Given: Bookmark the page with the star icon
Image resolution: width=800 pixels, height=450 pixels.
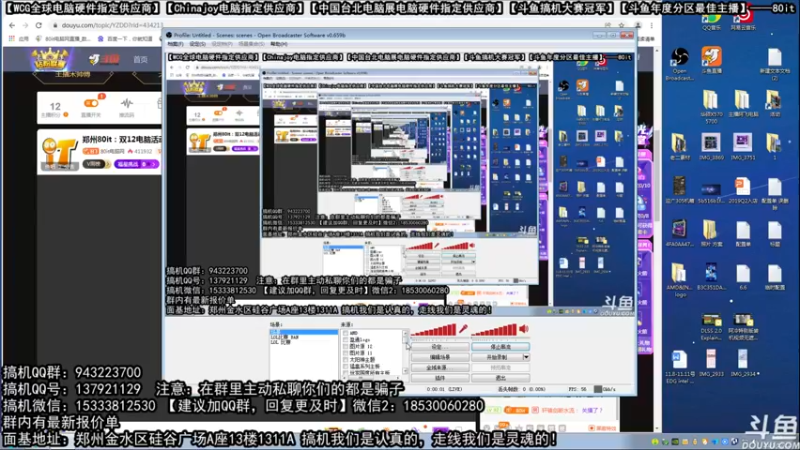Looking at the screenshot, I should [621, 25].
